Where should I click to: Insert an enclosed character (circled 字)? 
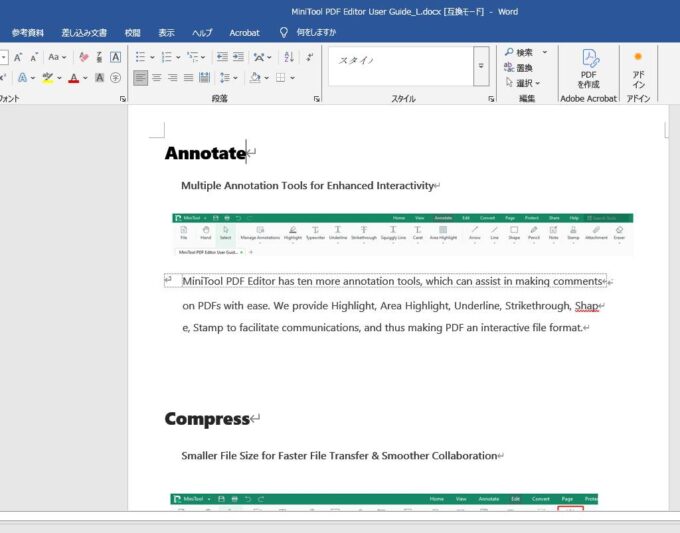click(x=115, y=78)
